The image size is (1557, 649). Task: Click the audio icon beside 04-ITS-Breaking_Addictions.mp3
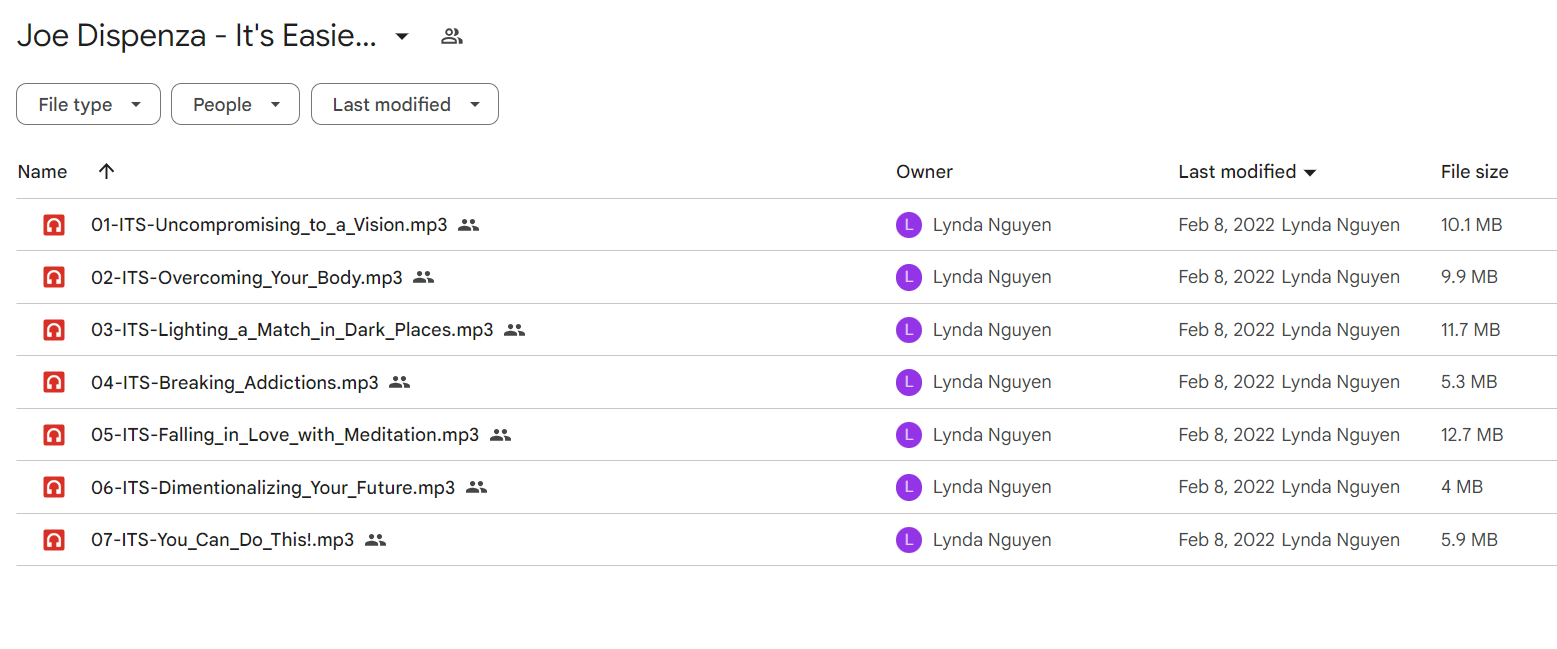point(54,382)
